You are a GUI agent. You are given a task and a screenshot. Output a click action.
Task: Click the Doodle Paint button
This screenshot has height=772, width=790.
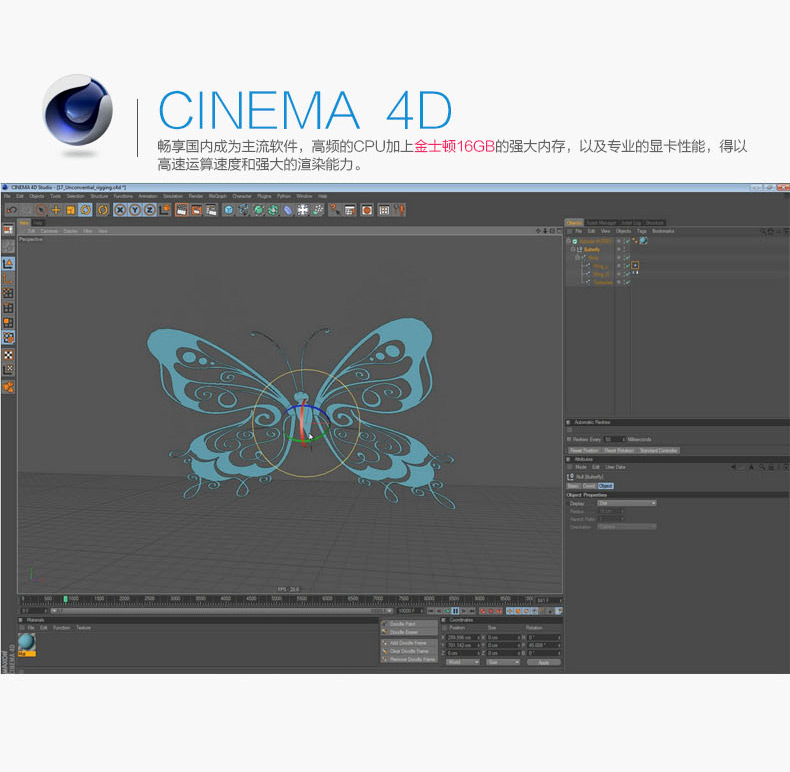pos(409,624)
